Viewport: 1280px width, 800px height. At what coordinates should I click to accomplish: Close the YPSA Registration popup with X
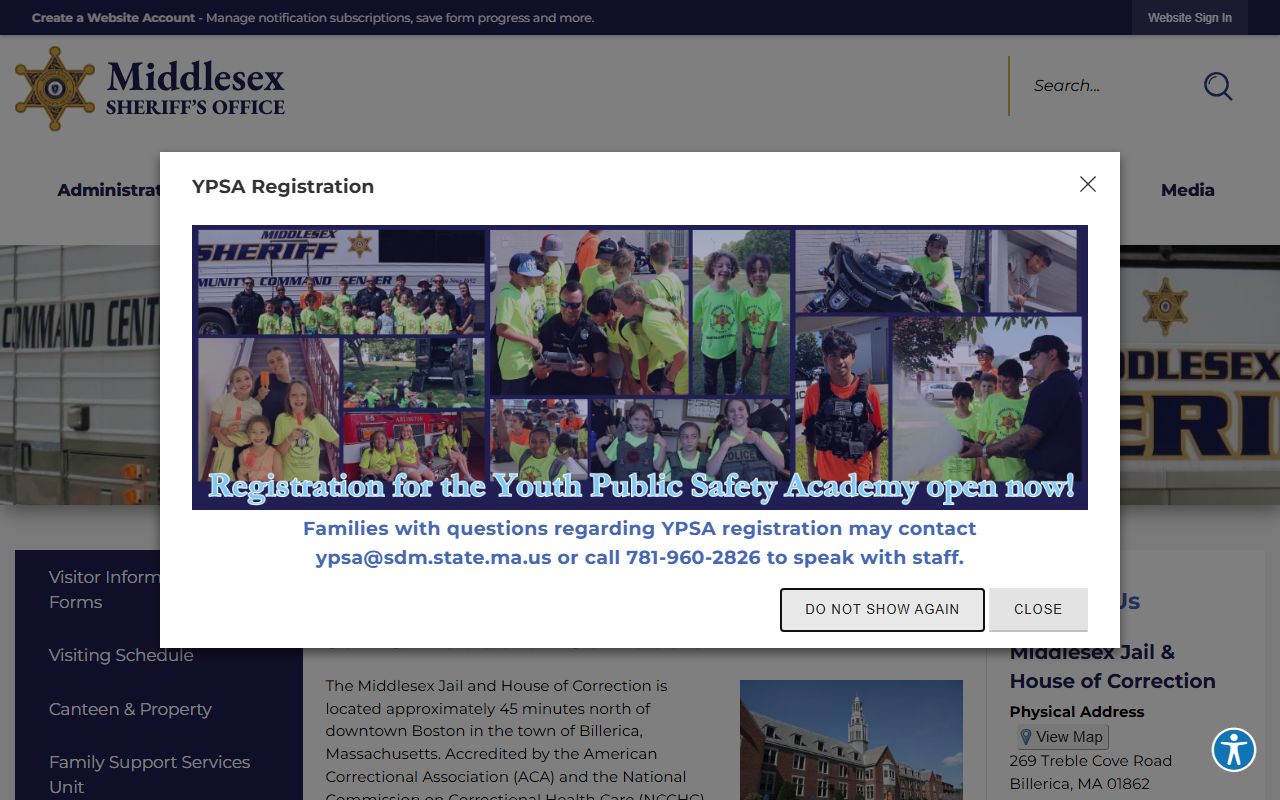(1088, 184)
